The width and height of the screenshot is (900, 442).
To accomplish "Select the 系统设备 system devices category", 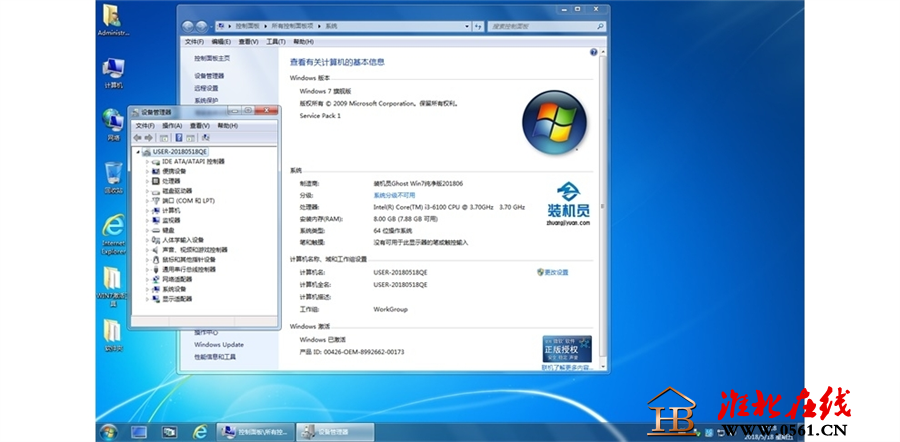I will pyautogui.click(x=174, y=289).
